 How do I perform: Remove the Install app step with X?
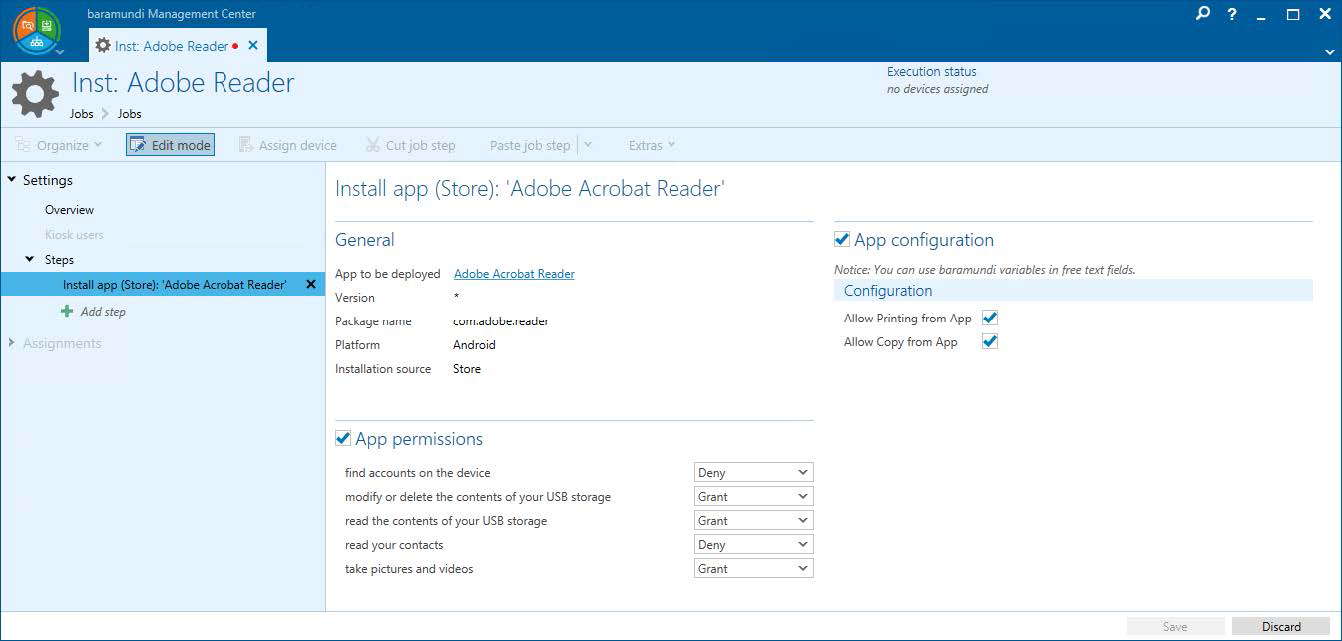pyautogui.click(x=311, y=285)
